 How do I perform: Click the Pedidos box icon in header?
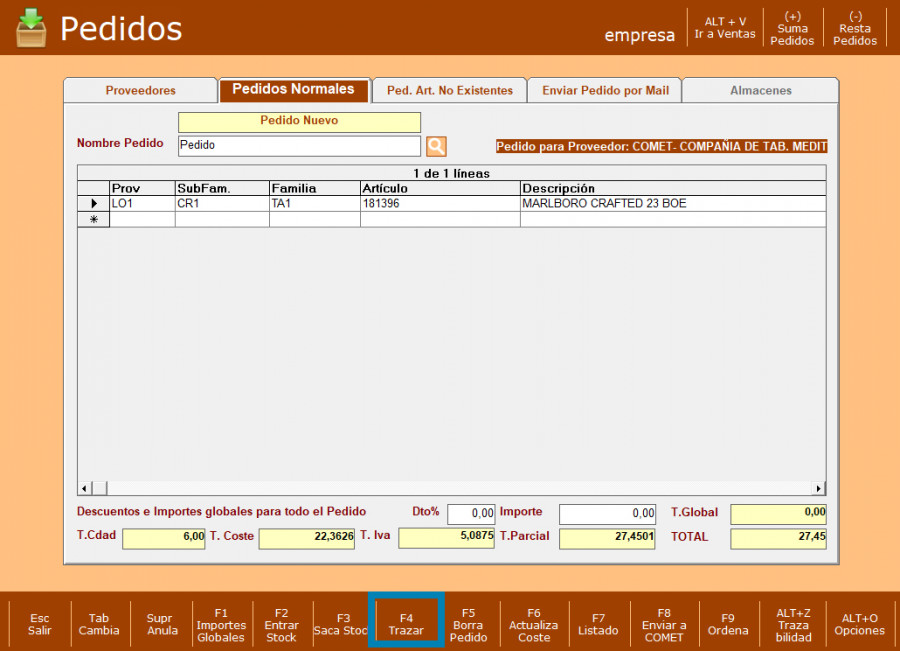tap(31, 28)
